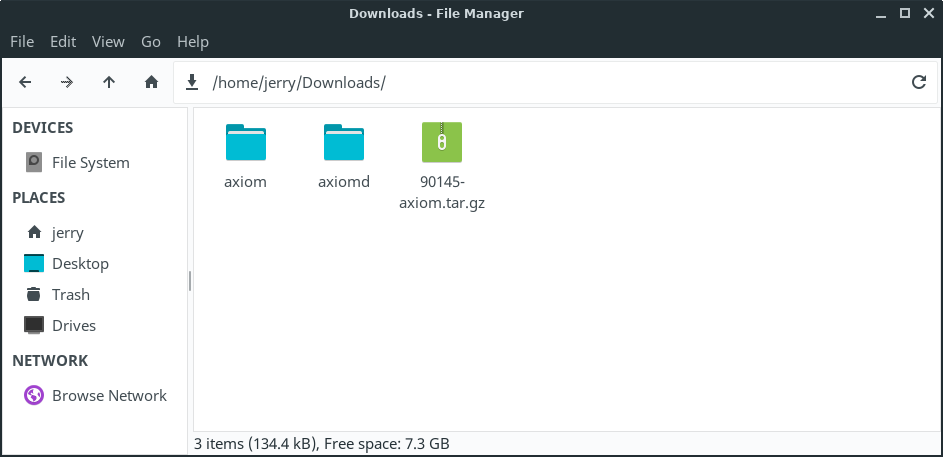
Task: Go to home folder via house icon
Action: (151, 82)
